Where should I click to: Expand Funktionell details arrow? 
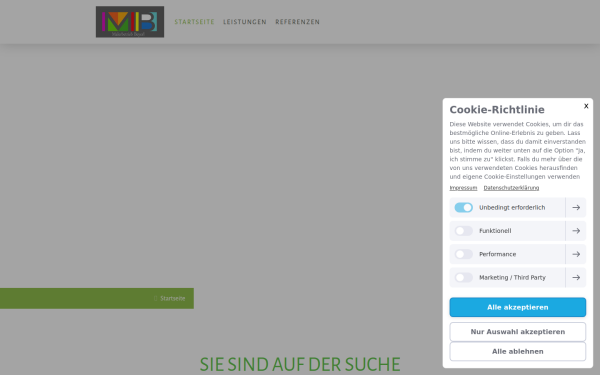[576, 231]
